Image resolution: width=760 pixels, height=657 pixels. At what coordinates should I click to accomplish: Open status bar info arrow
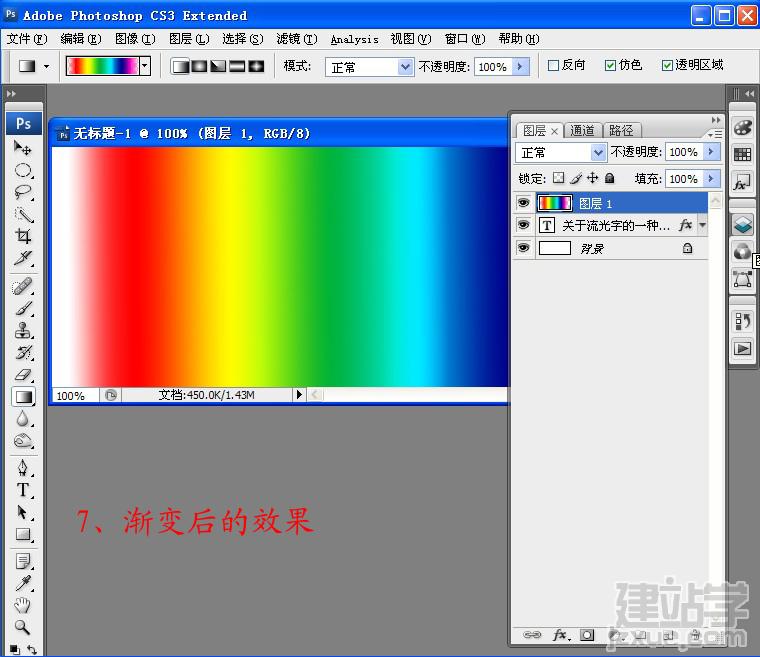[x=299, y=395]
